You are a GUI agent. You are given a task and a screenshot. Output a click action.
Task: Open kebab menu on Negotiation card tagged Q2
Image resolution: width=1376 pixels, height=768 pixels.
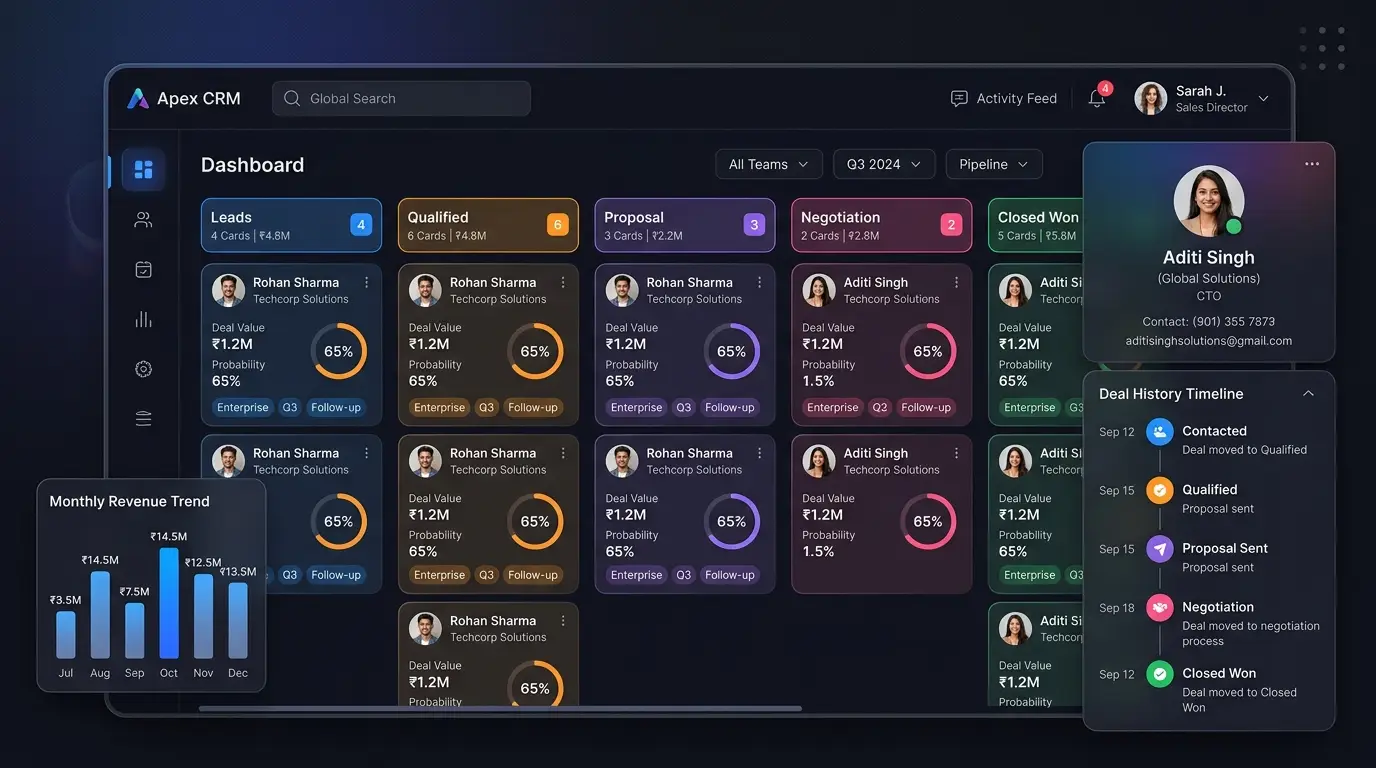[957, 283]
